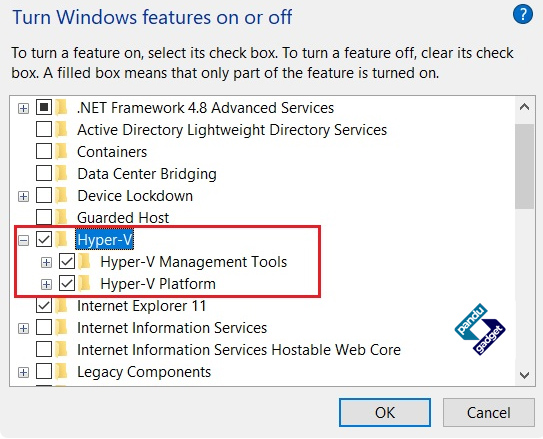Toggle the Hyper-V Management Tools checkbox
This screenshot has height=439, width=543.
click(67, 262)
